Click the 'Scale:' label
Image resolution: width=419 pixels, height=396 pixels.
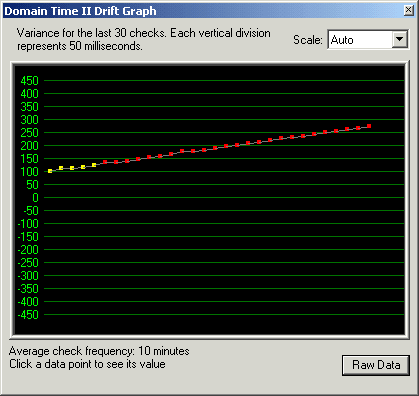click(x=308, y=40)
